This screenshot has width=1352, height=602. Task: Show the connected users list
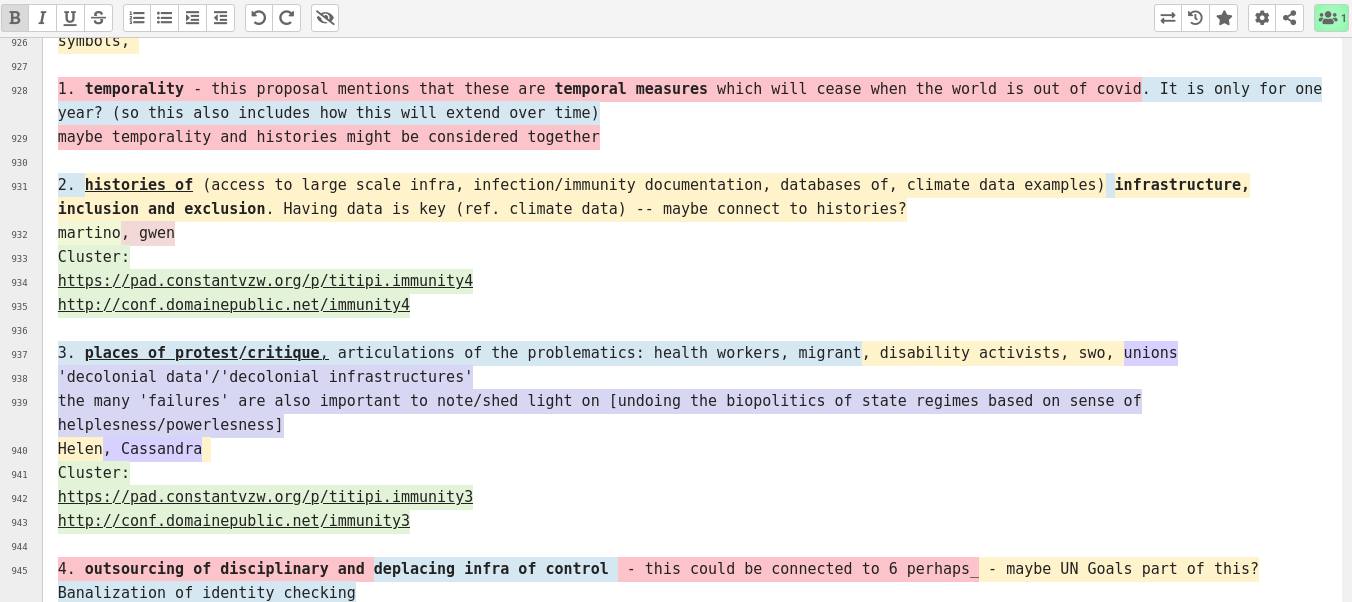[1331, 18]
